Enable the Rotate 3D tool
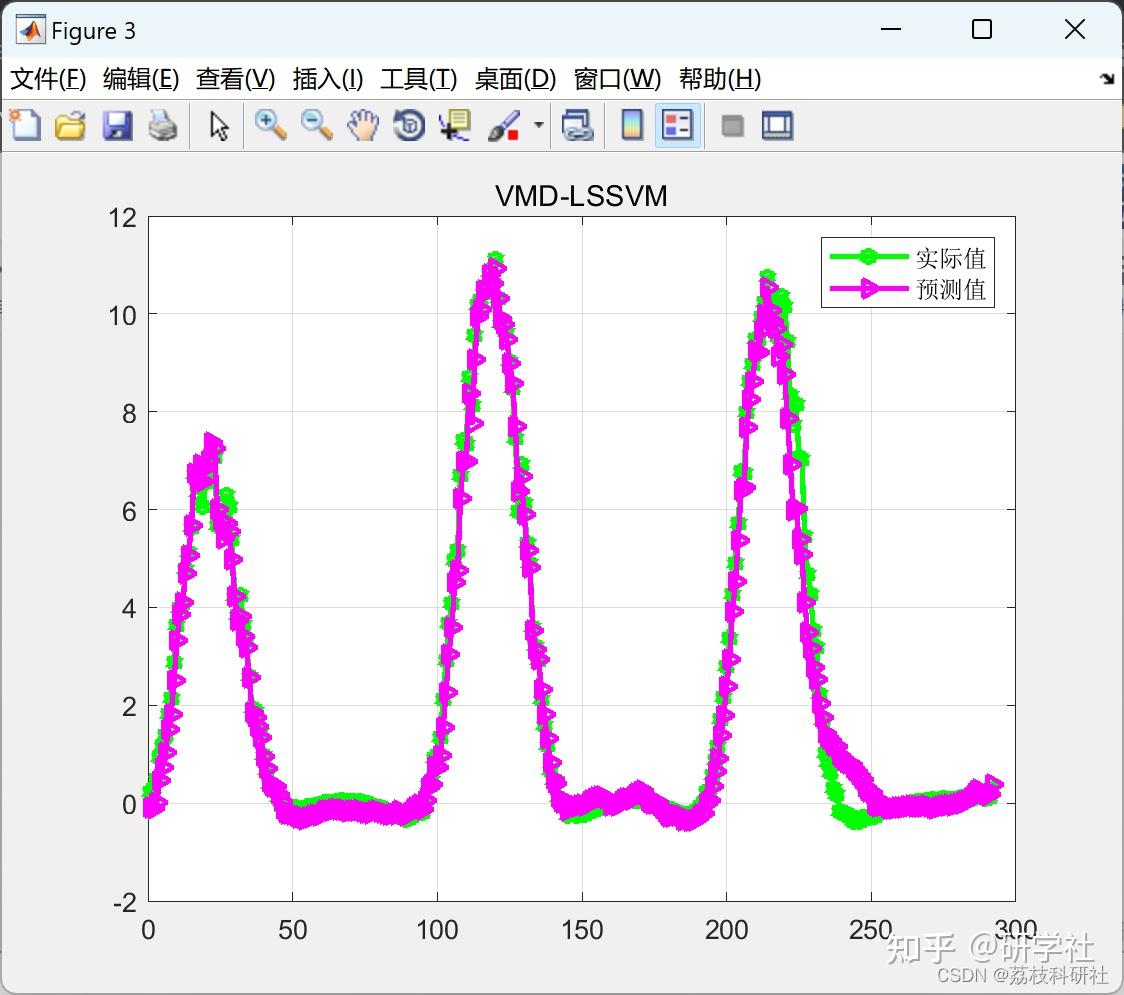The width and height of the screenshot is (1124, 995). 409,125
